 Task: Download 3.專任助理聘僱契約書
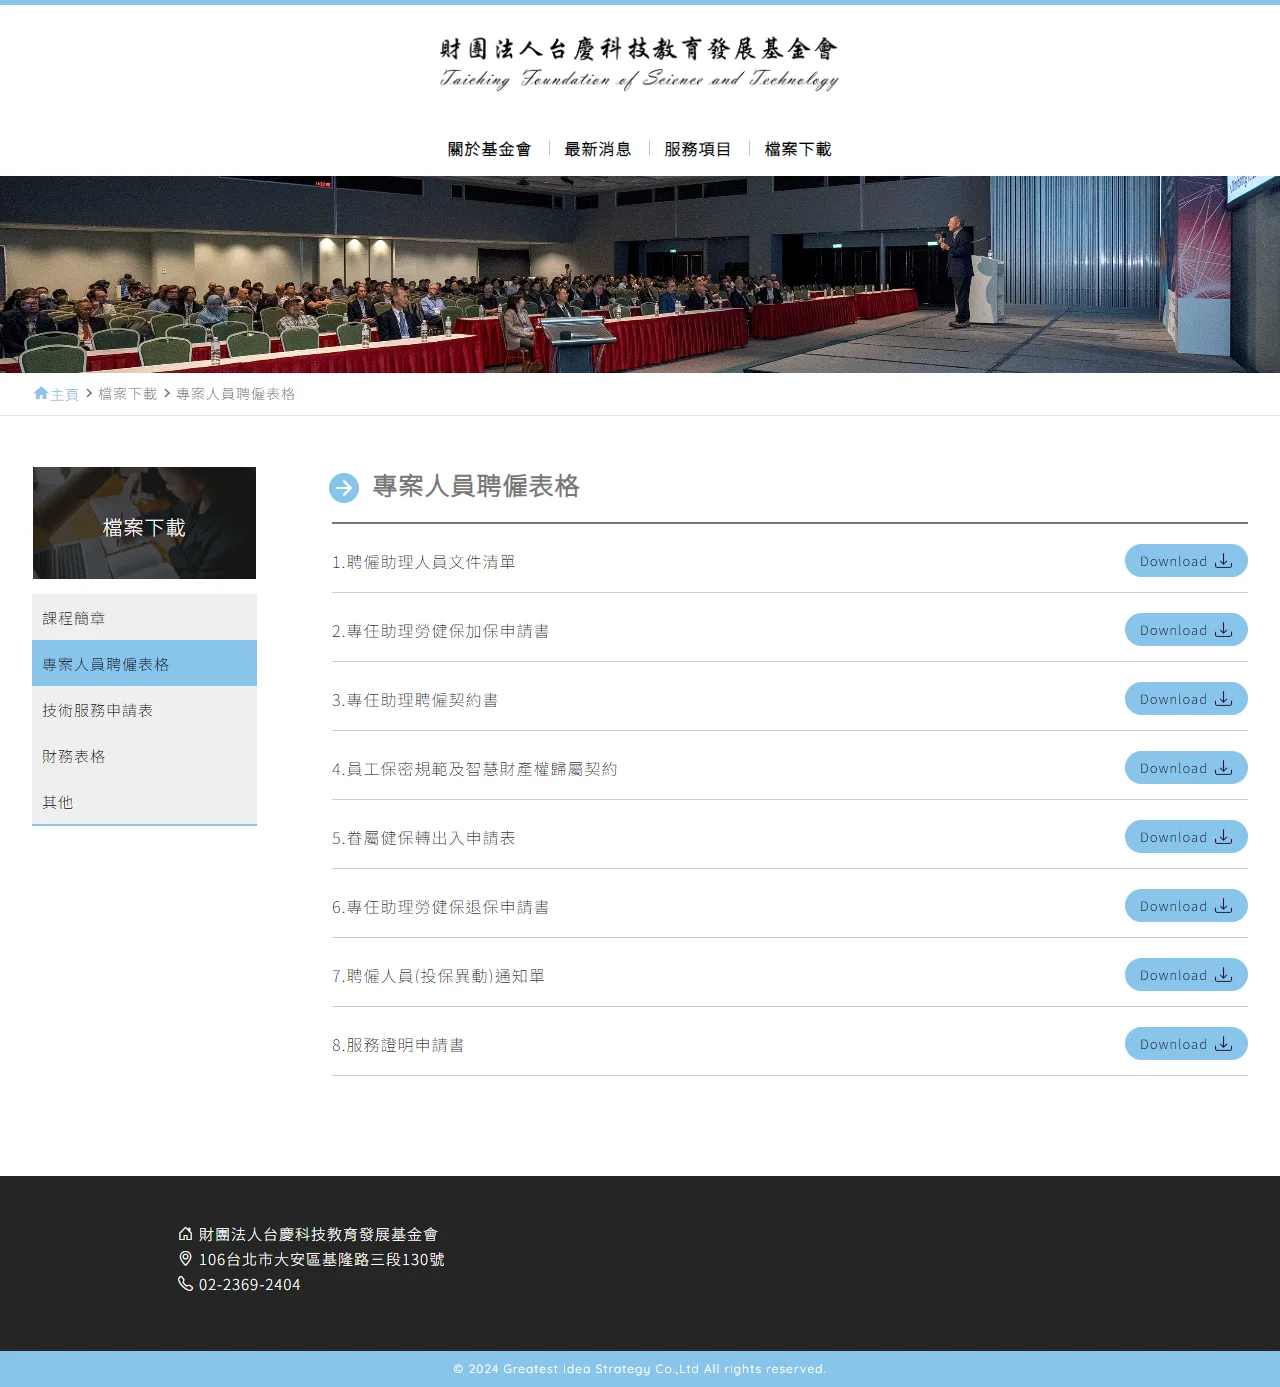1186,699
